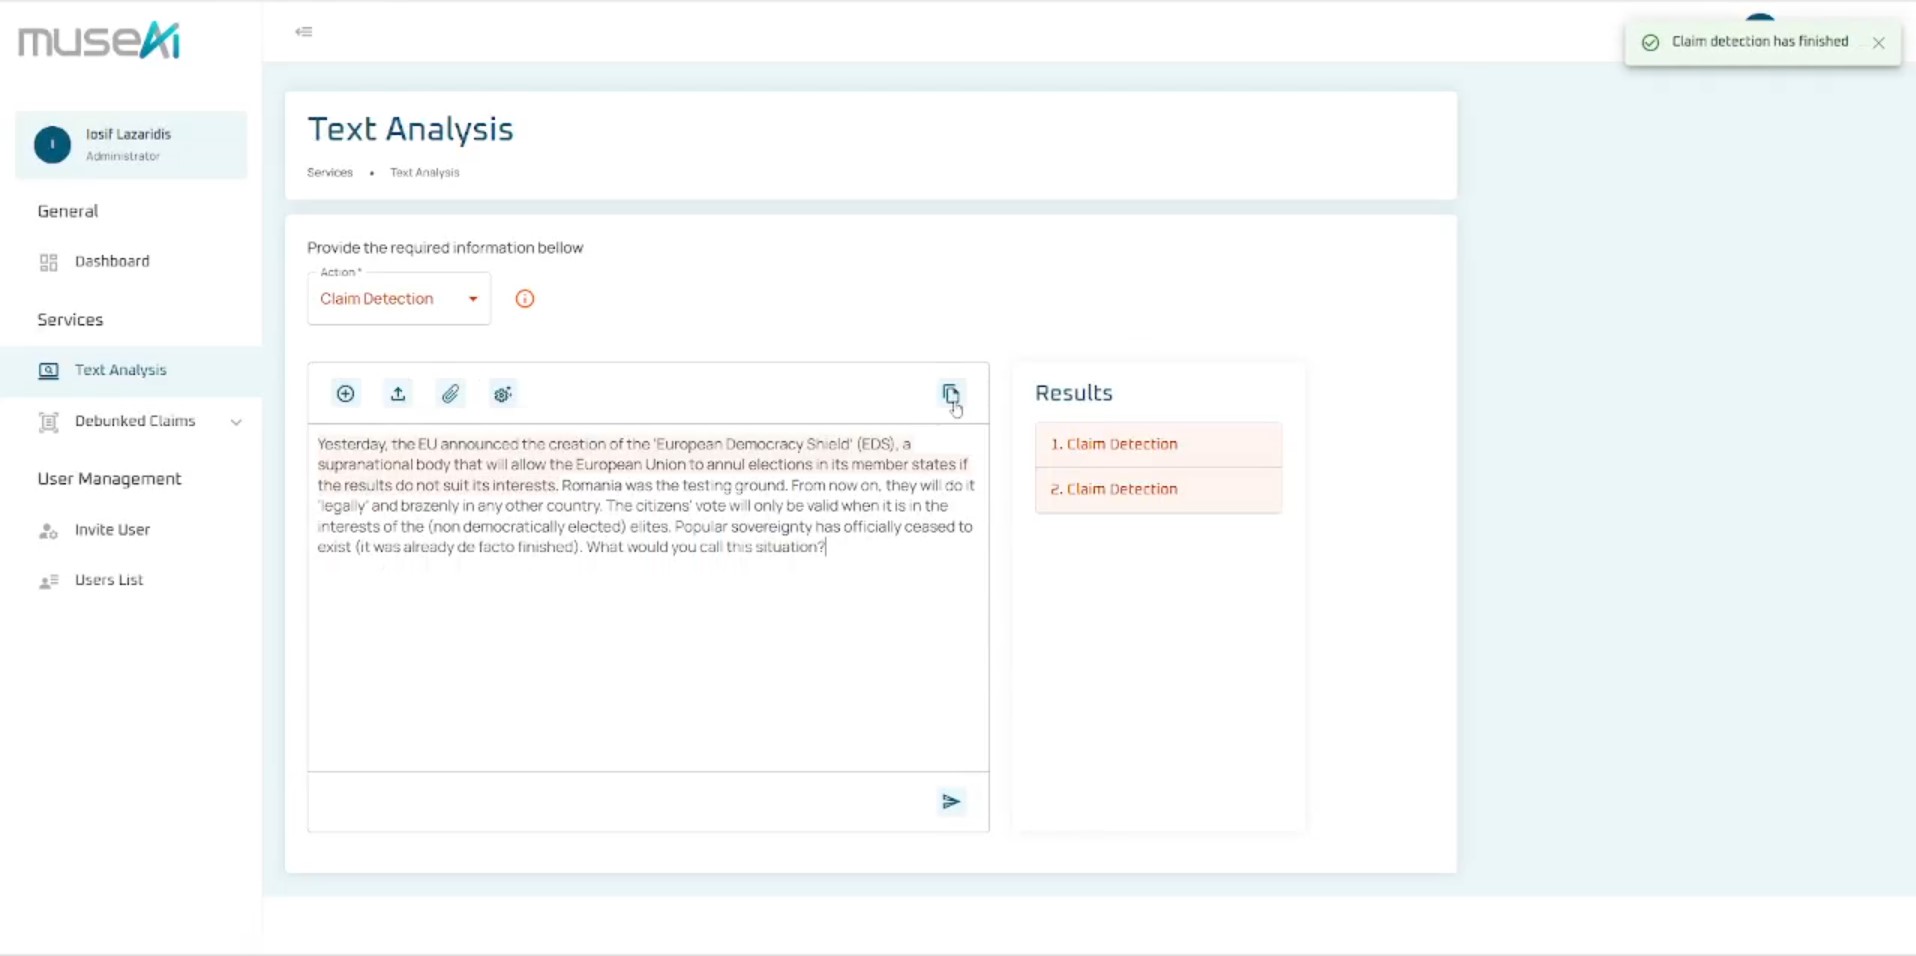The height and width of the screenshot is (956, 1916).
Task: Click the Iosif Lazaridis profile card
Action: 131,145
